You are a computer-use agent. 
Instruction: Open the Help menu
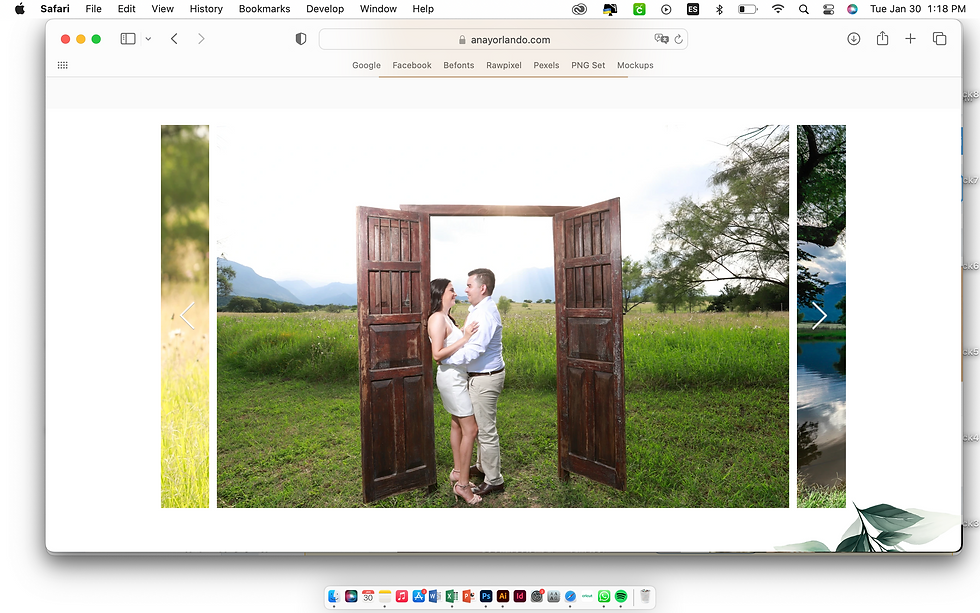click(x=423, y=9)
